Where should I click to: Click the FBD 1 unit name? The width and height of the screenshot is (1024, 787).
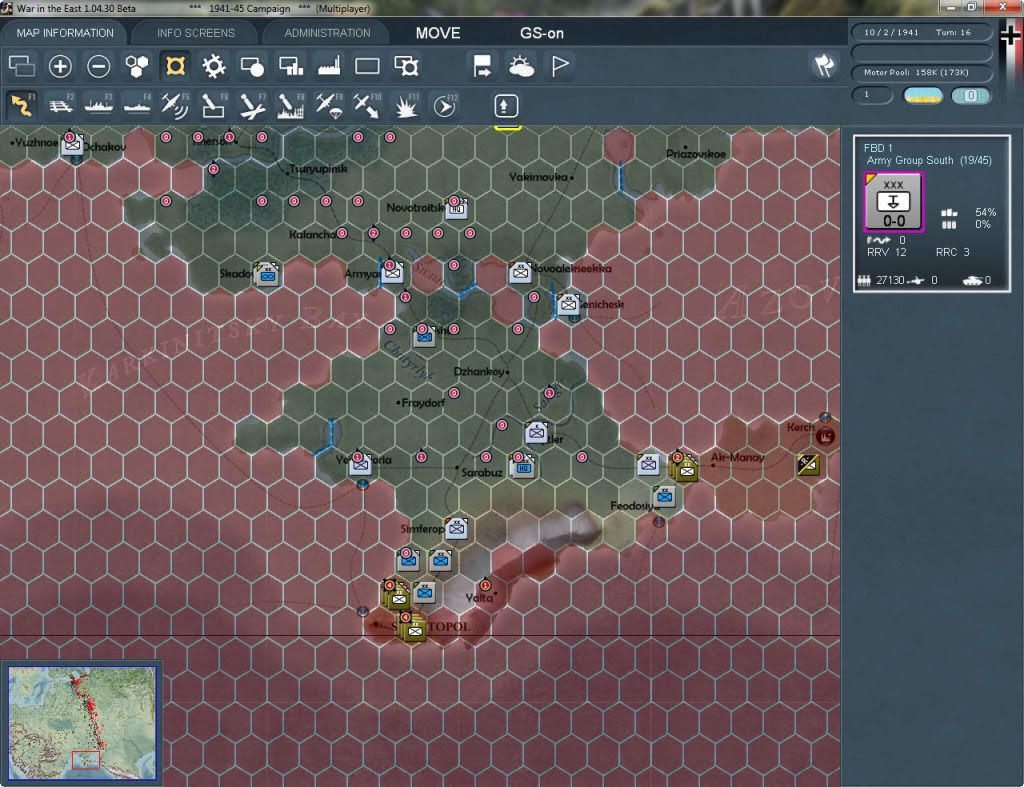[x=878, y=148]
